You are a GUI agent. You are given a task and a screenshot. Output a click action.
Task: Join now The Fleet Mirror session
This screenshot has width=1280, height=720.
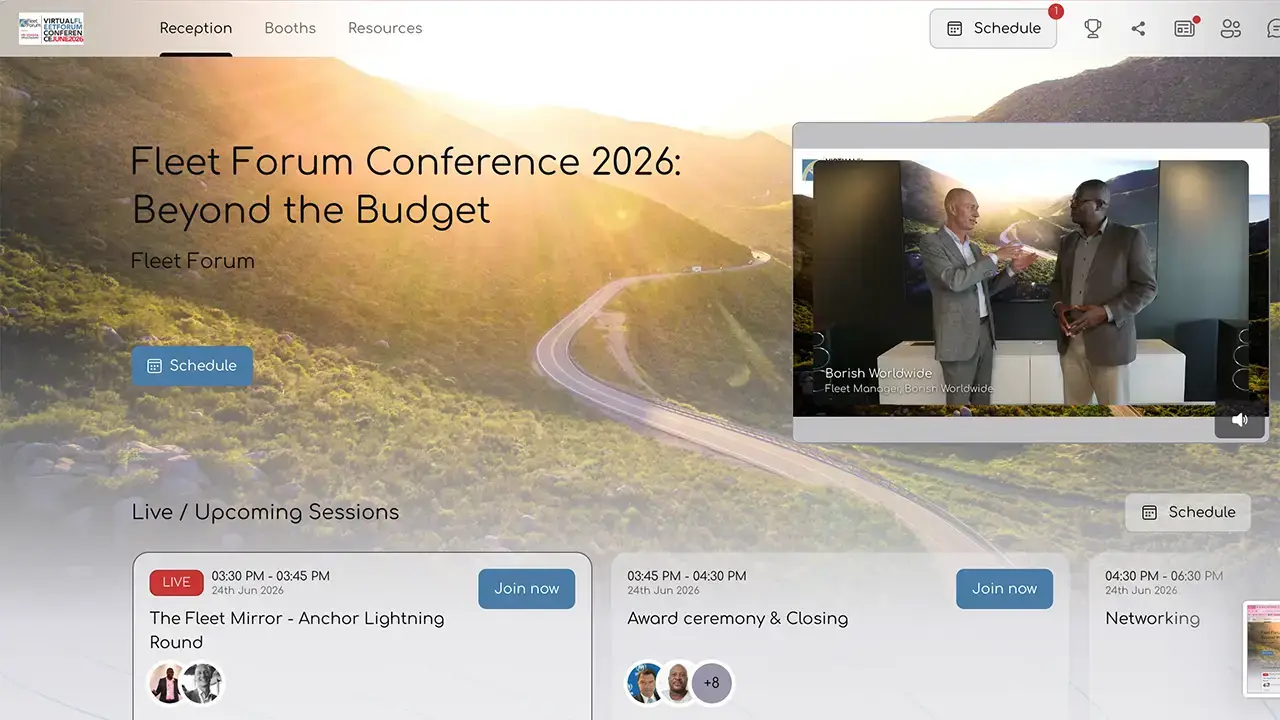[527, 588]
